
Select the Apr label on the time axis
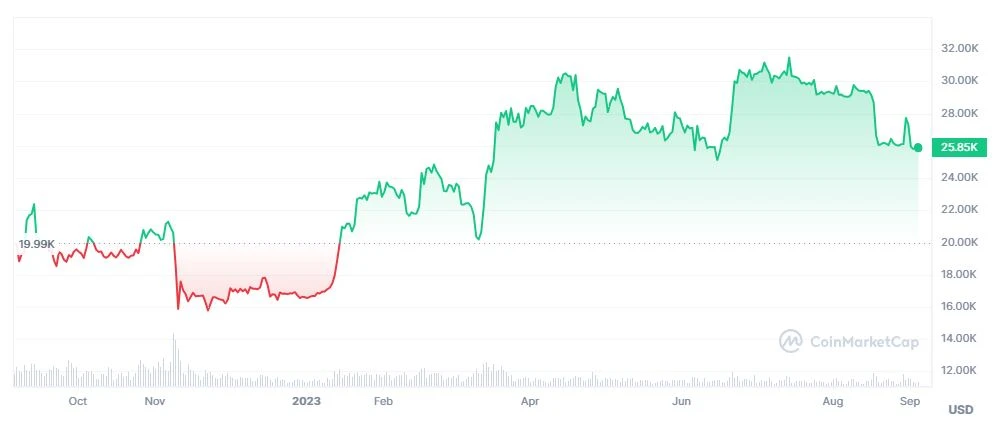point(531,401)
